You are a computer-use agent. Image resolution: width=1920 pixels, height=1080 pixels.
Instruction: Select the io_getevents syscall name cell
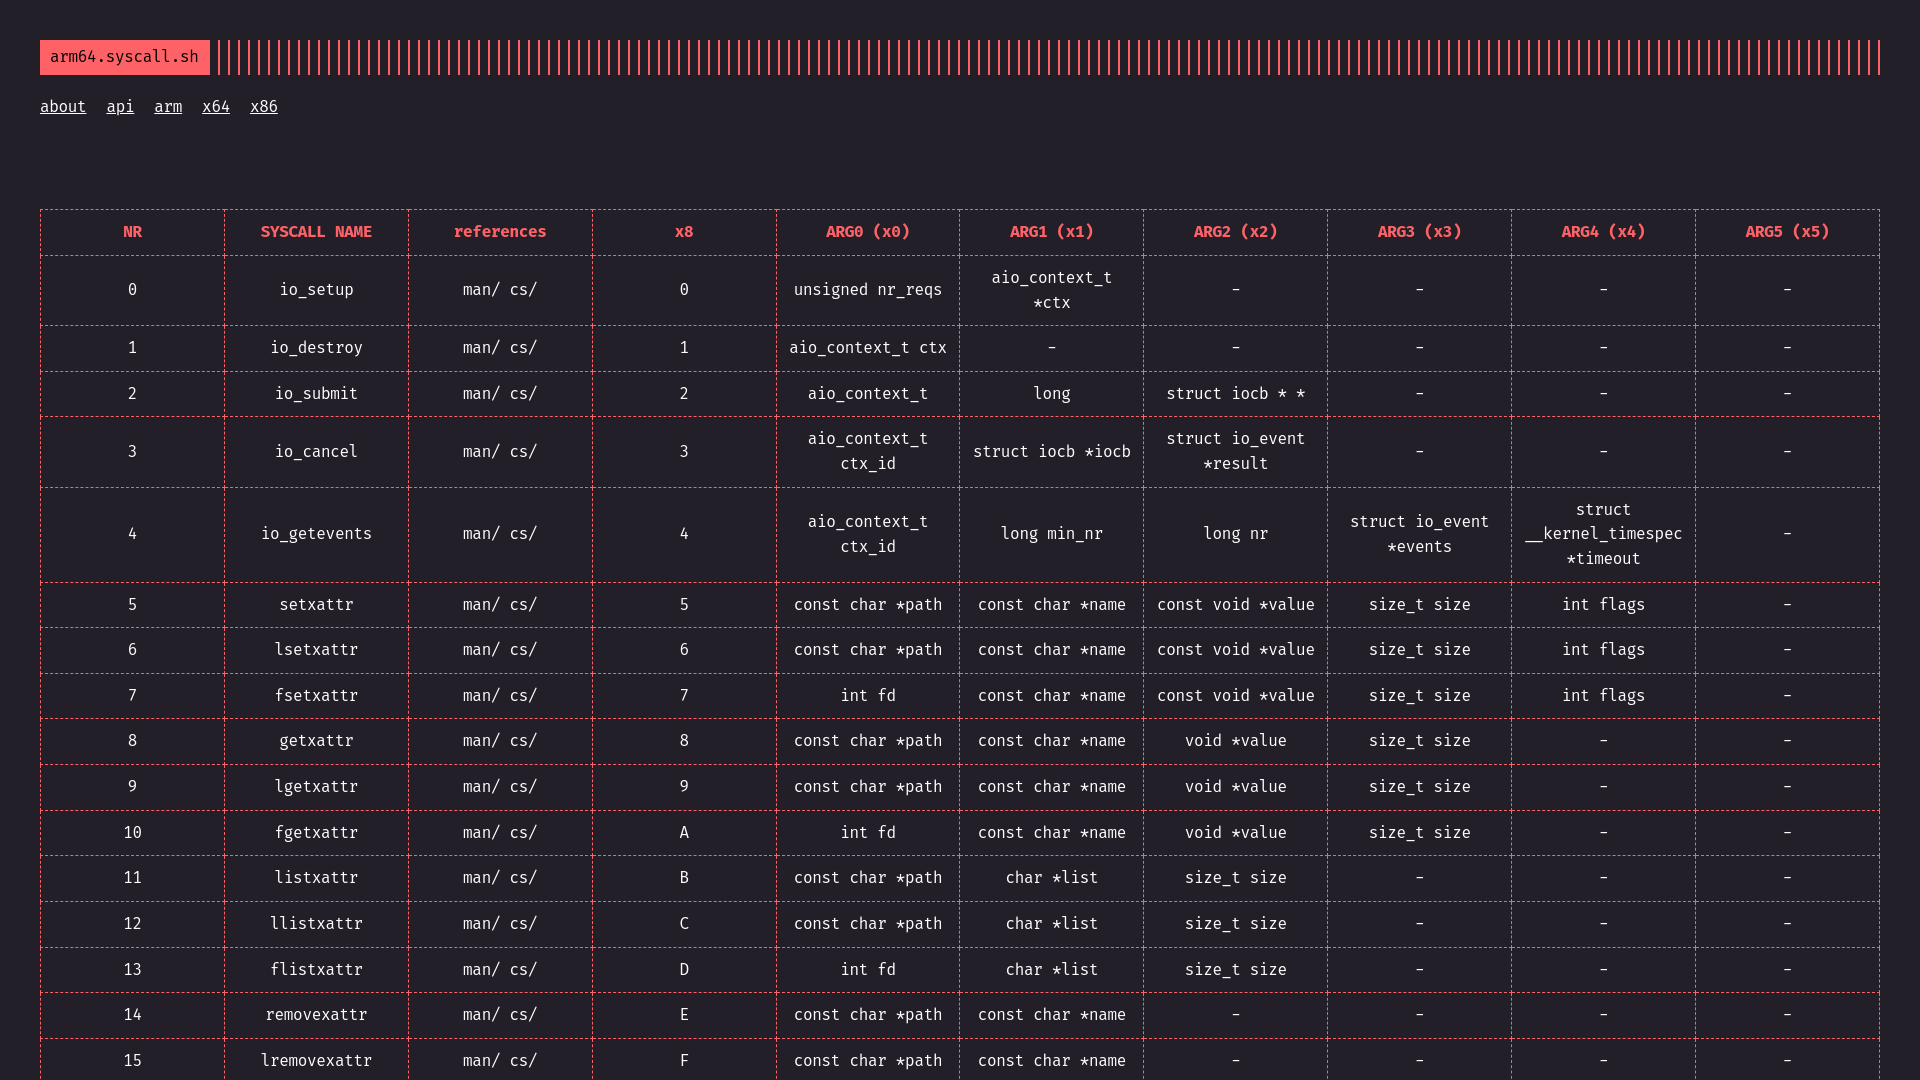point(316,534)
